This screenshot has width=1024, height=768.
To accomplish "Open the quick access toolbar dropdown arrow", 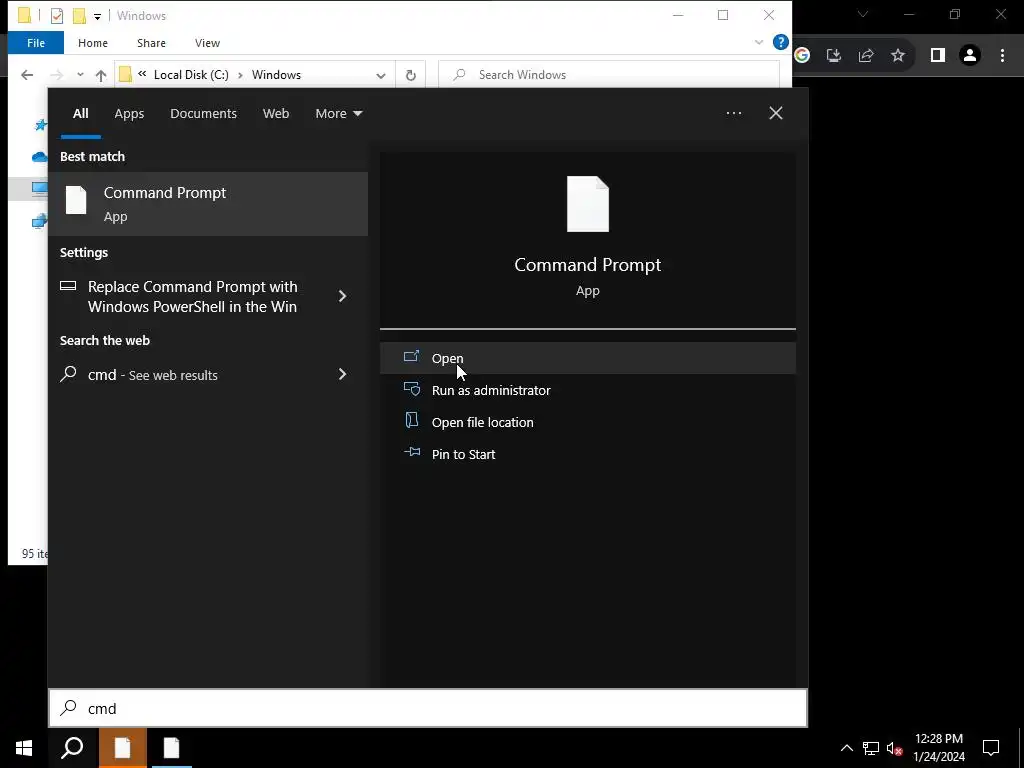I will pos(97,17).
